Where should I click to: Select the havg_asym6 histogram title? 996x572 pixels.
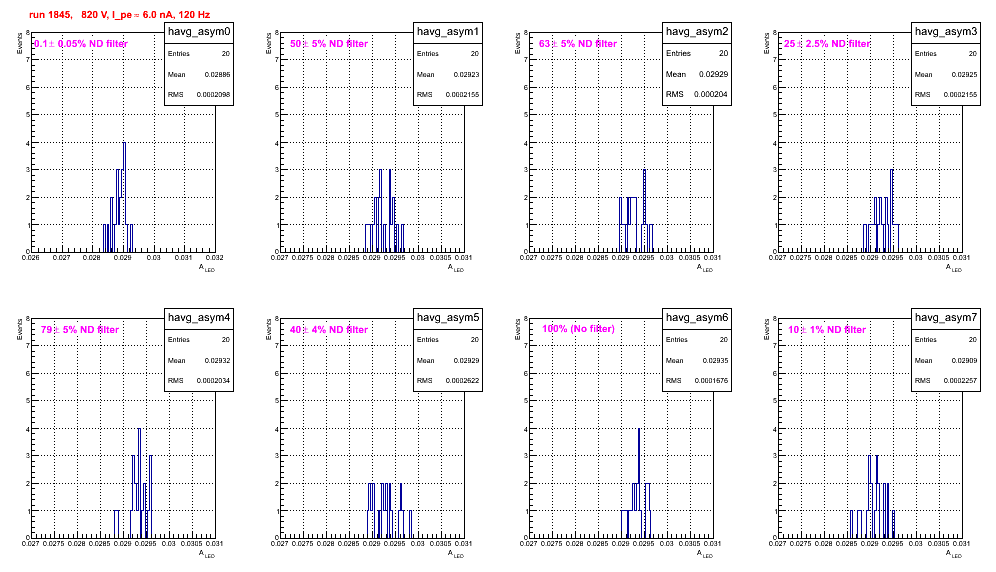coord(697,318)
